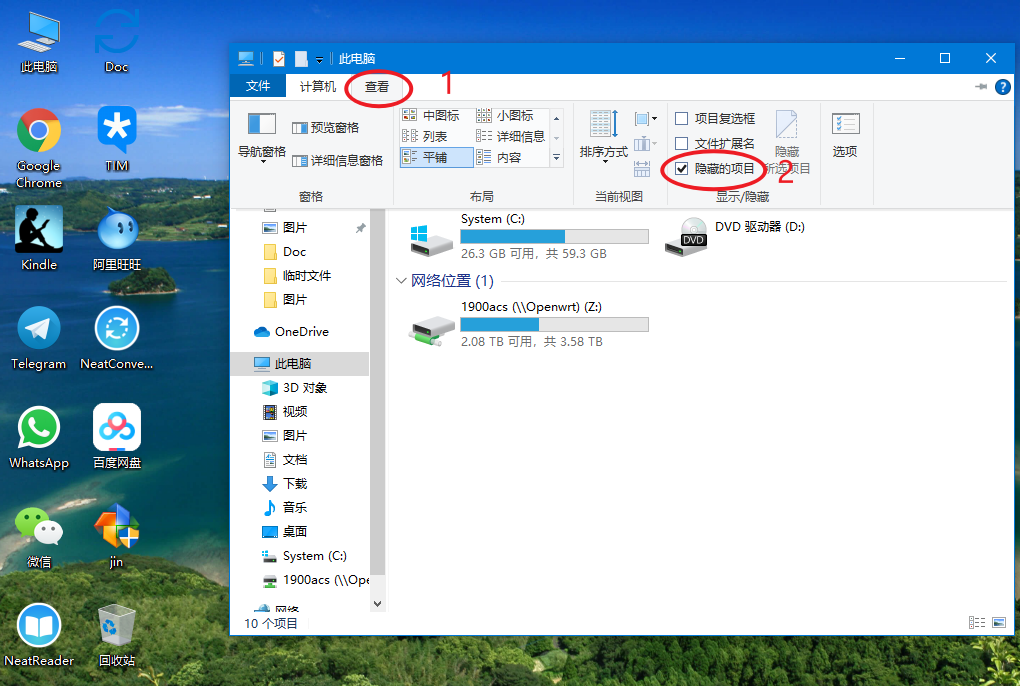This screenshot has width=1020, height=686.
Task: Choose 列表 list layout
Action: click(x=425, y=137)
